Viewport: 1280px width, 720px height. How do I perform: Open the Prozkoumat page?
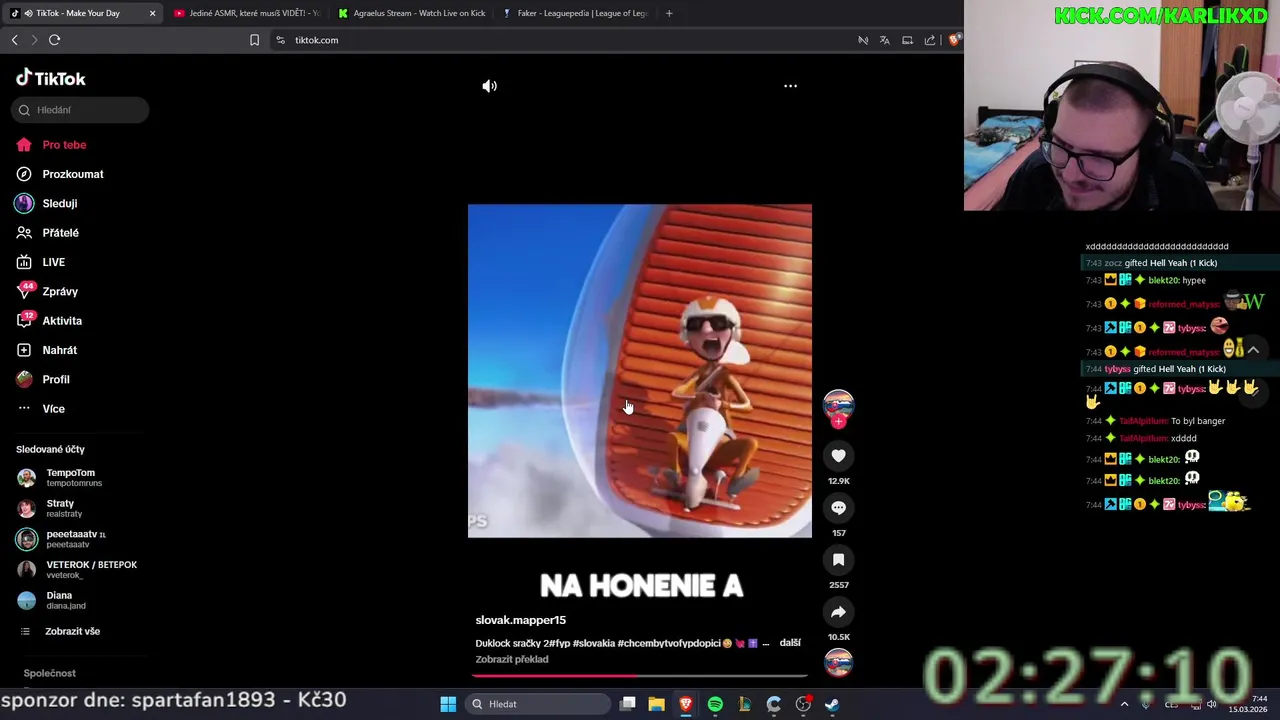pyautogui.click(x=73, y=174)
